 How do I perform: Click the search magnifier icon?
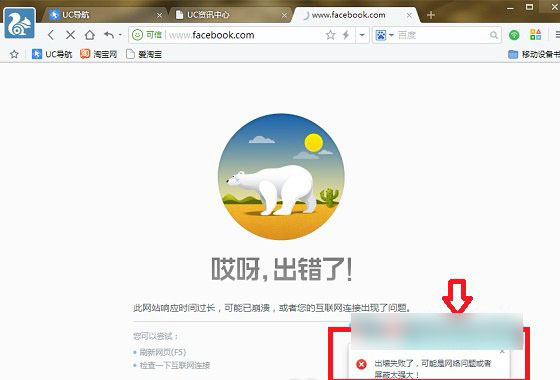point(494,35)
